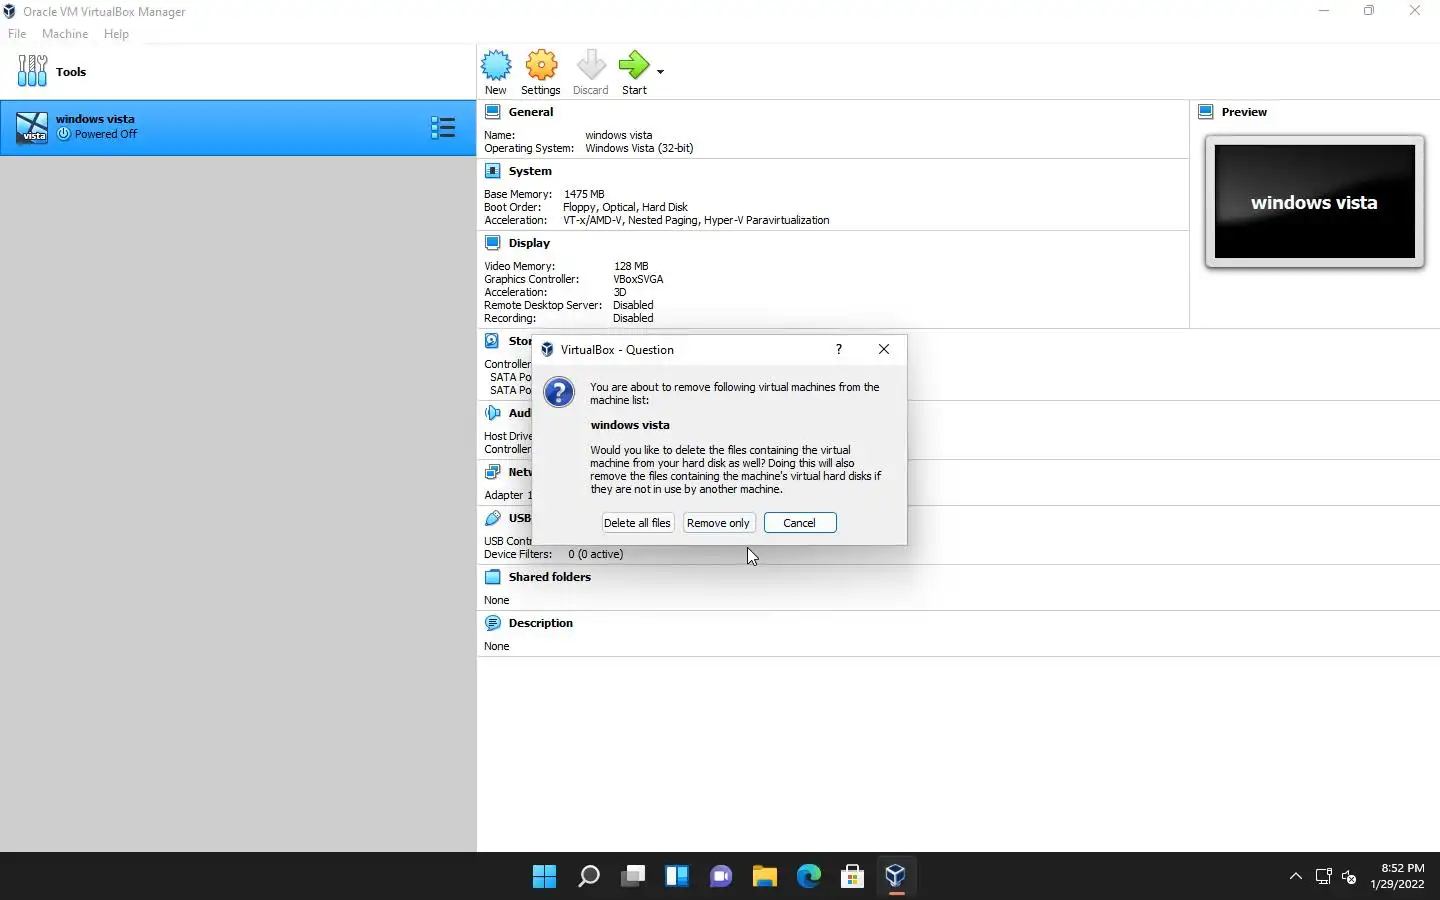The width and height of the screenshot is (1440, 900).
Task: Click the VirtualBox icon on taskbar
Action: [896, 877]
